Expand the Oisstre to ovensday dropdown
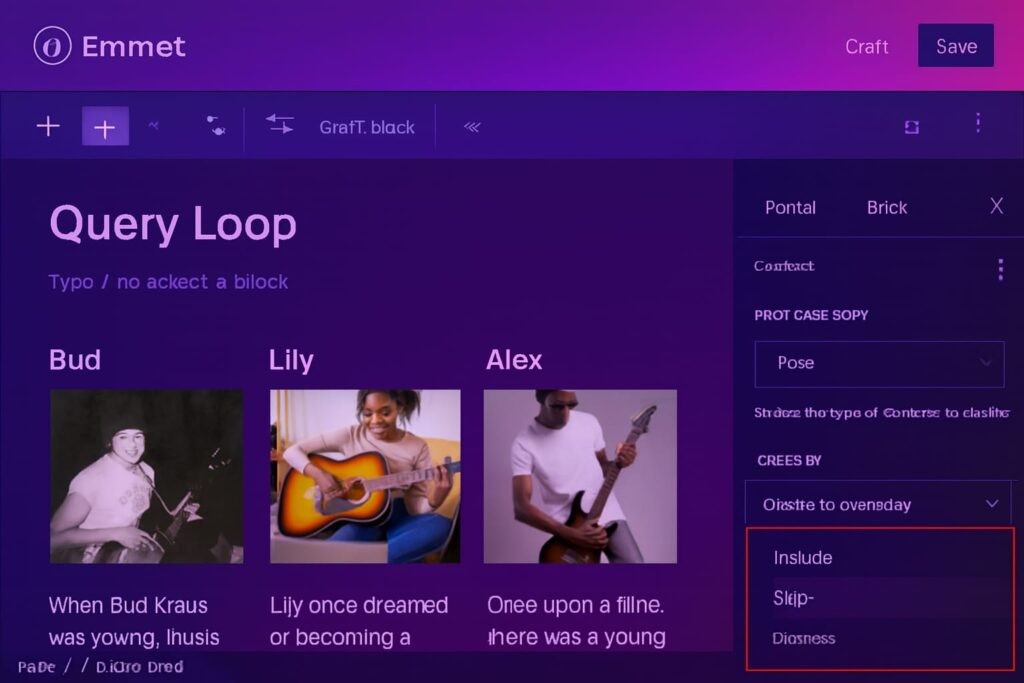The width and height of the screenshot is (1024, 683). (x=878, y=503)
